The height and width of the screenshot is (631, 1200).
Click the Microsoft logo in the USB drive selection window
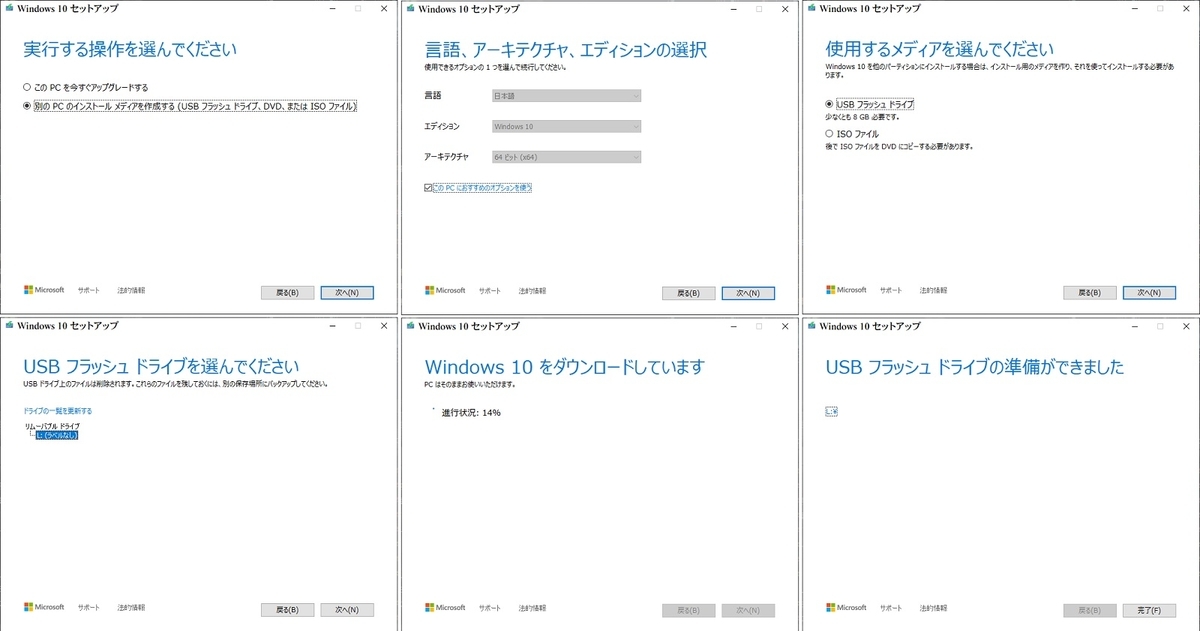(44, 607)
